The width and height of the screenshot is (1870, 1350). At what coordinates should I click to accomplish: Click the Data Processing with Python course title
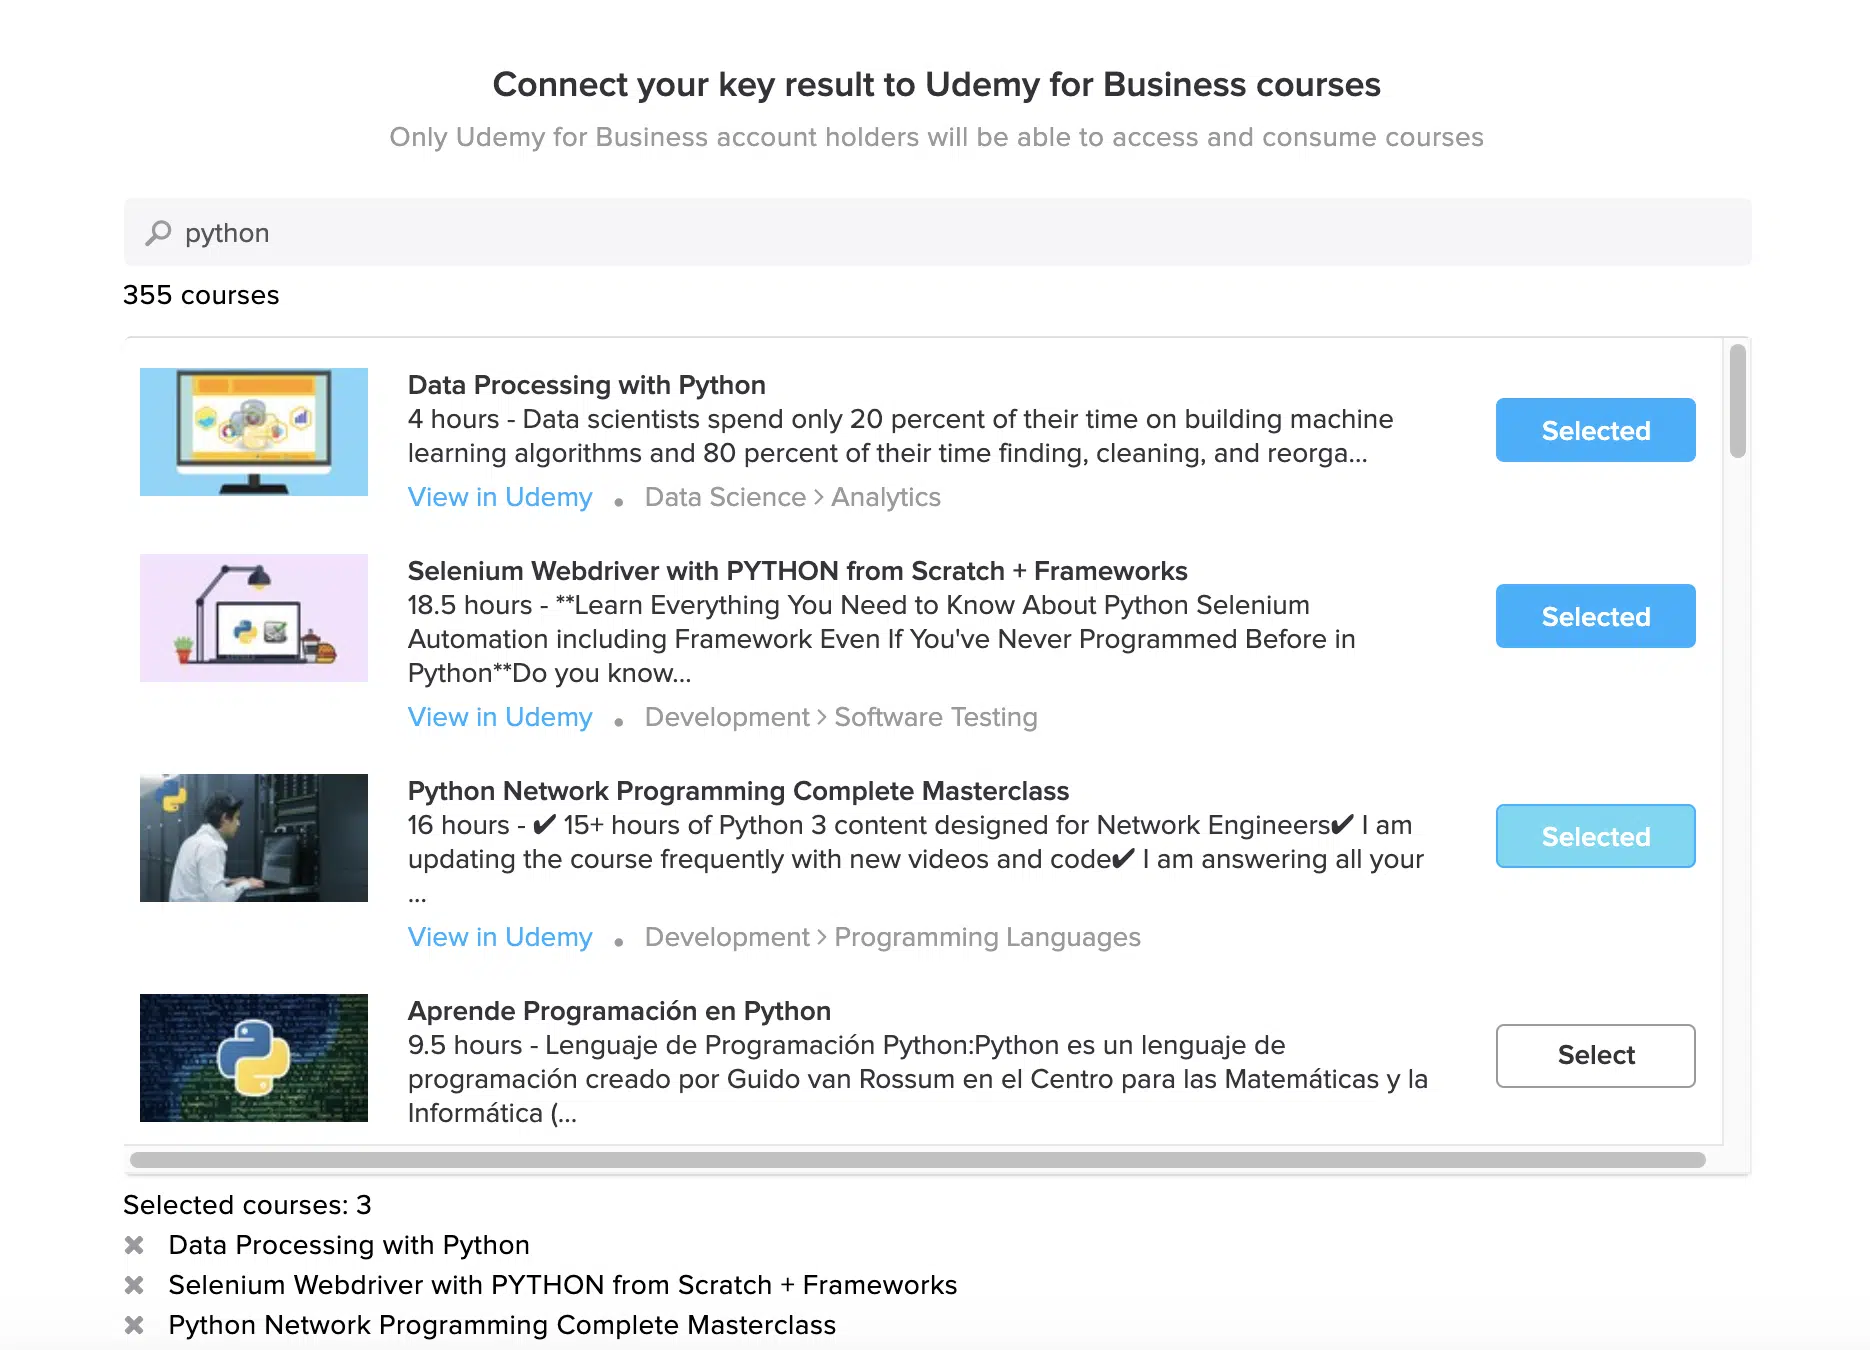point(587,385)
